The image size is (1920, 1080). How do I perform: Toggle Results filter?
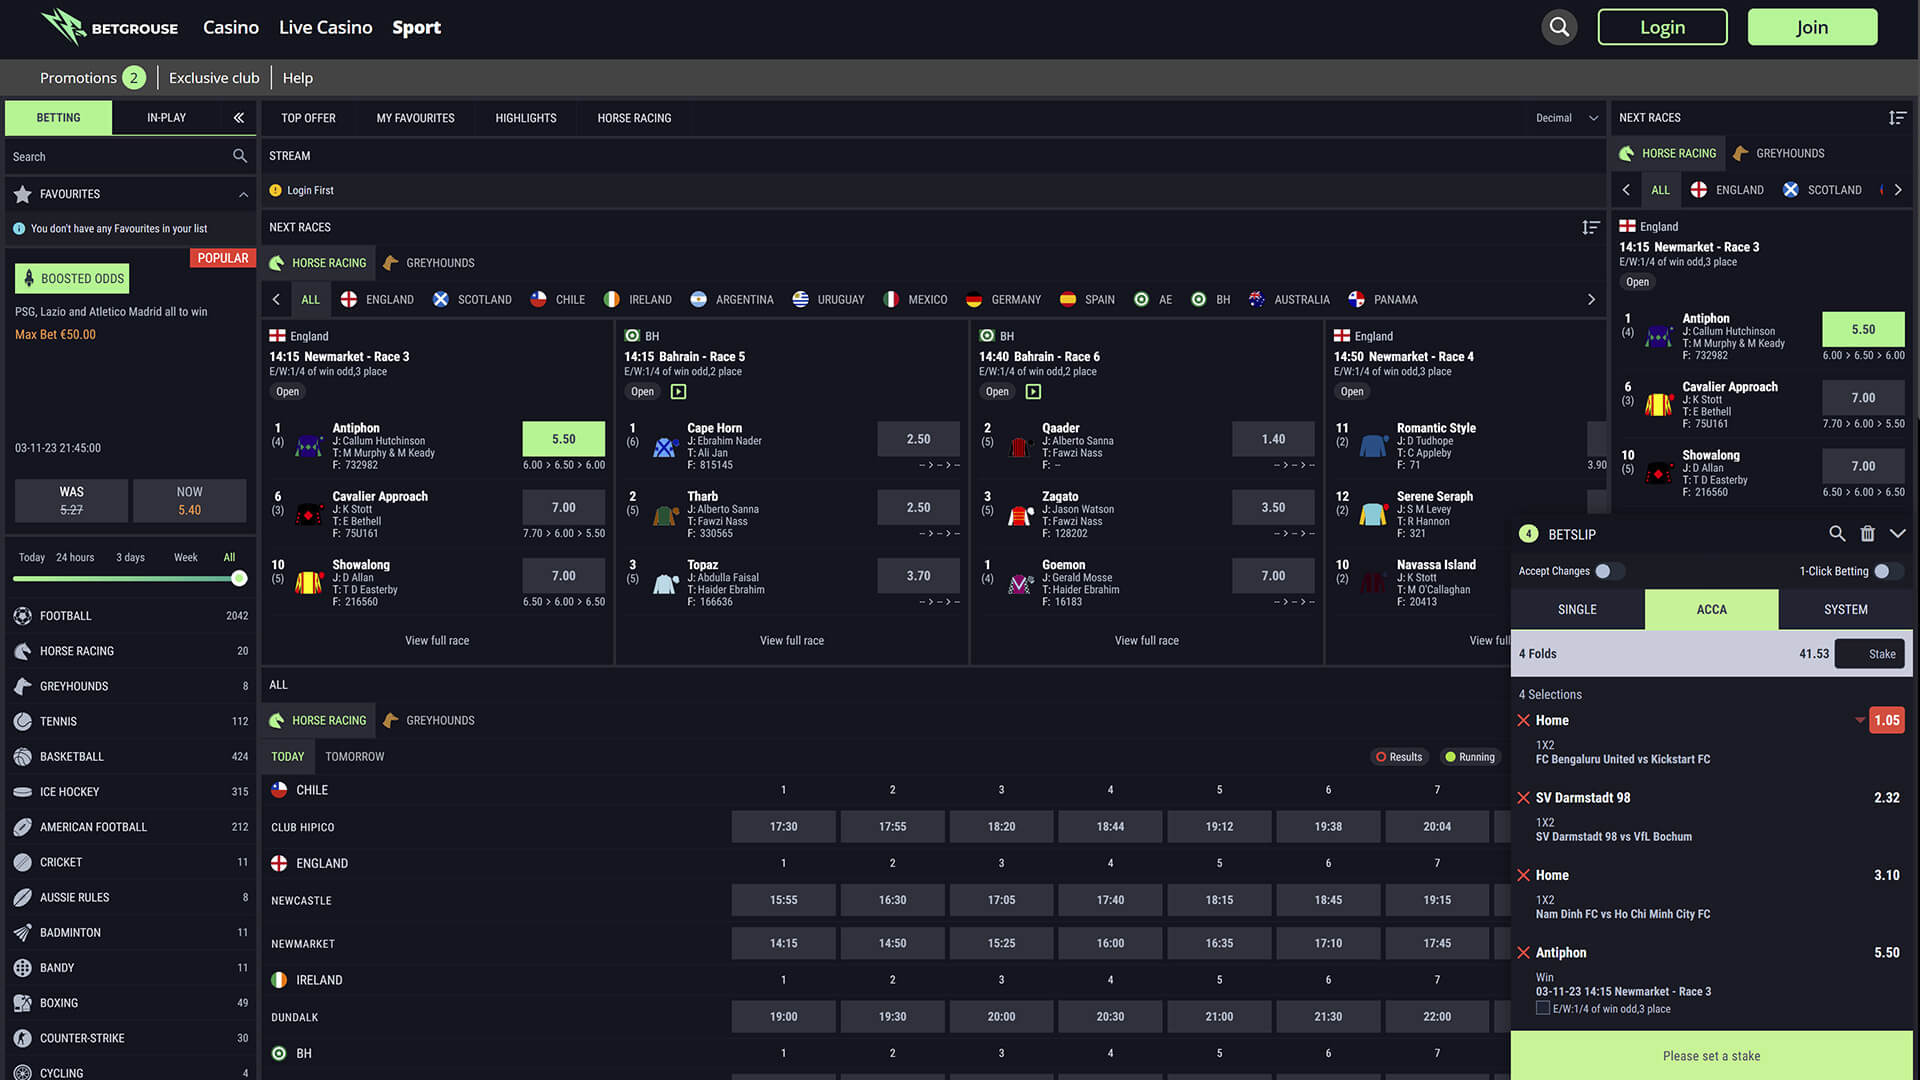(1399, 757)
